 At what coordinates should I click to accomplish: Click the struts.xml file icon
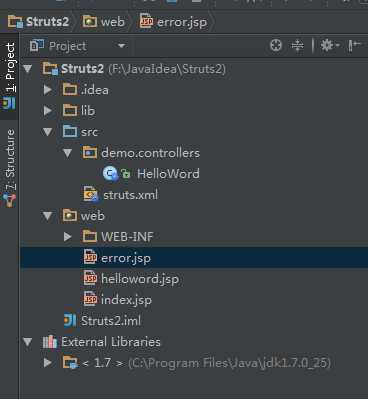pos(91,194)
